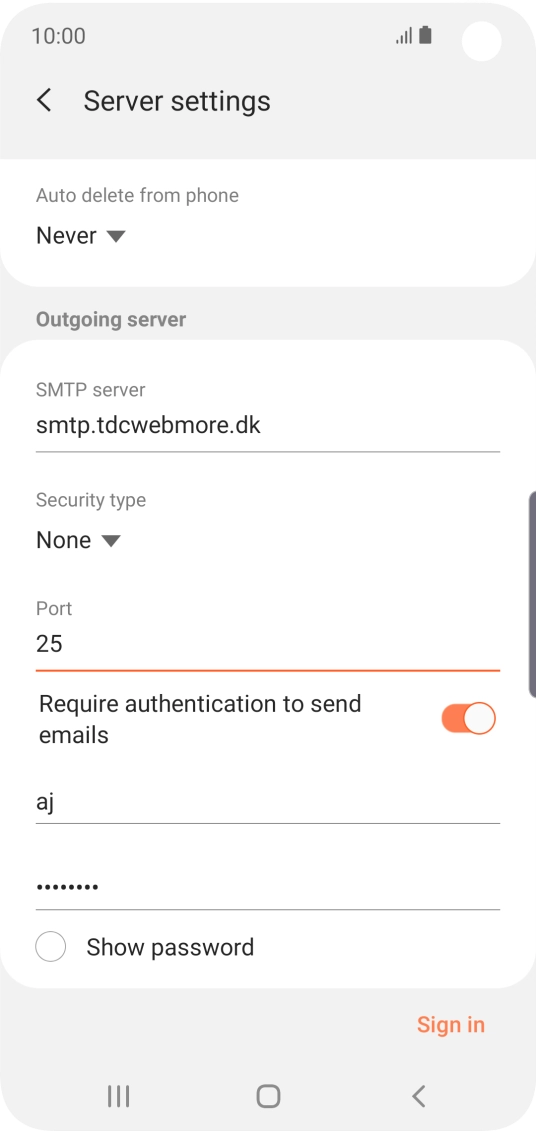The image size is (536, 1131).
Task: Tap the Recent apps navigation icon
Action: [118, 1096]
